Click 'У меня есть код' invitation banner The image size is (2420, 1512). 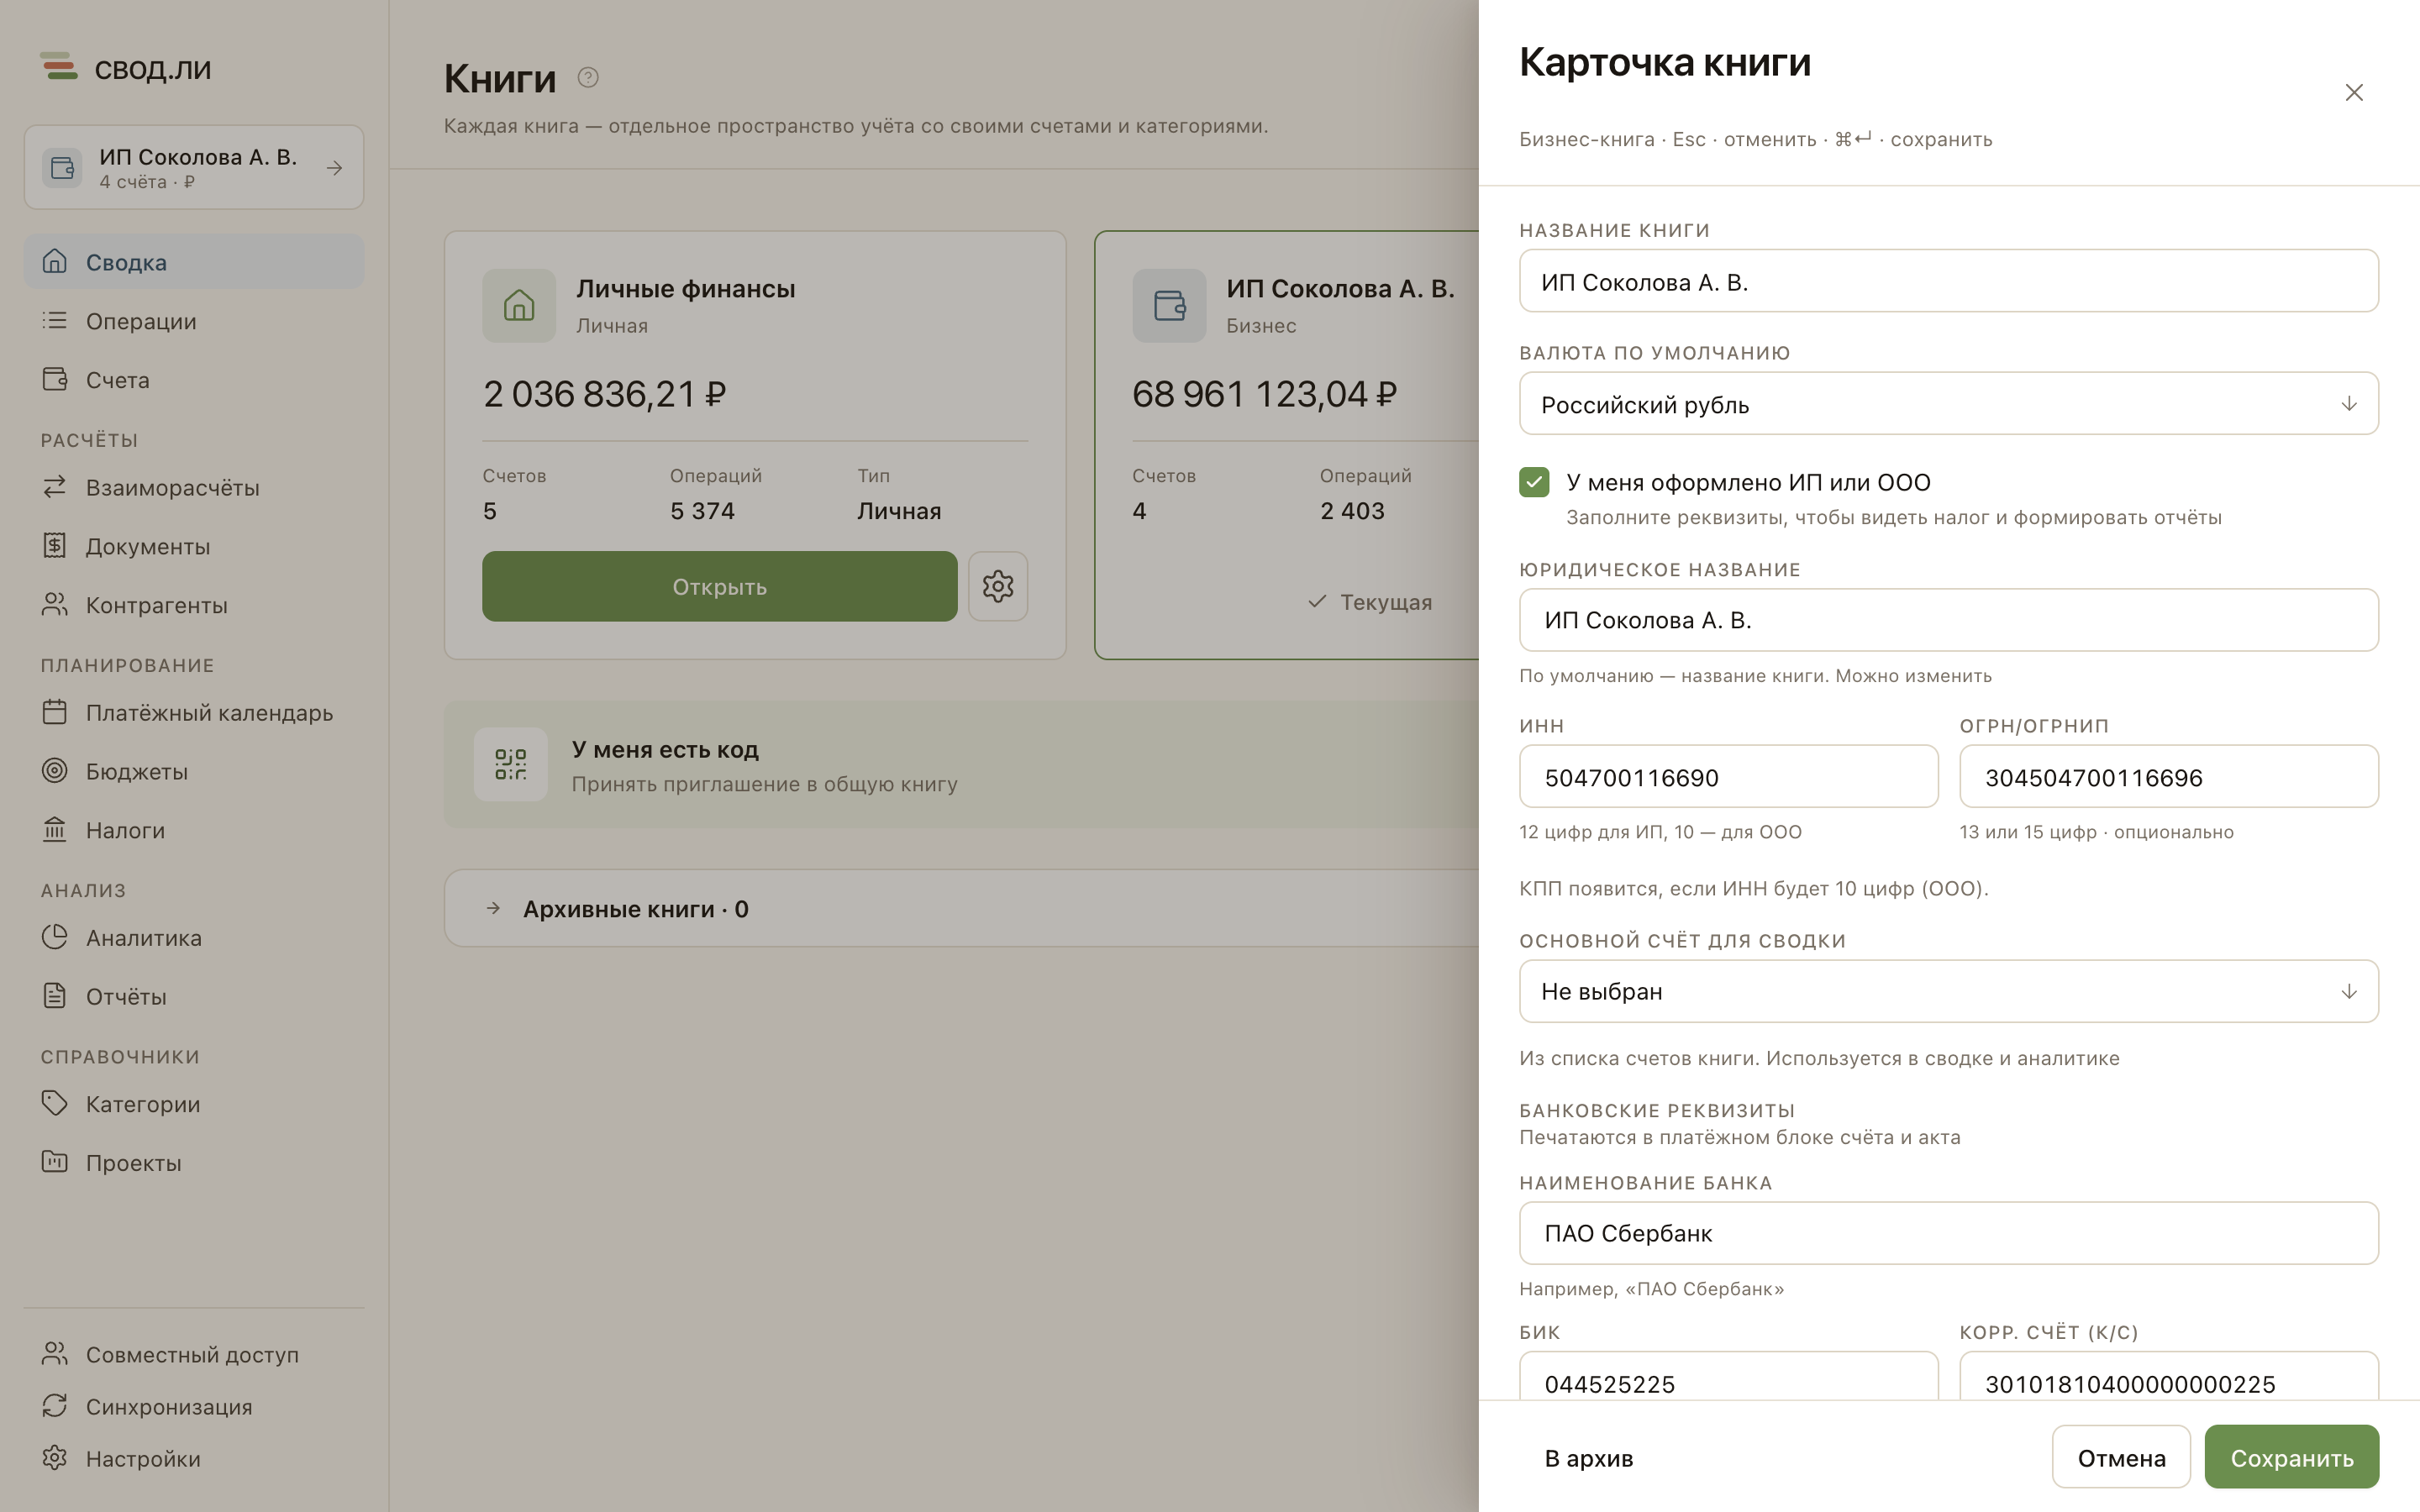tap(961, 764)
